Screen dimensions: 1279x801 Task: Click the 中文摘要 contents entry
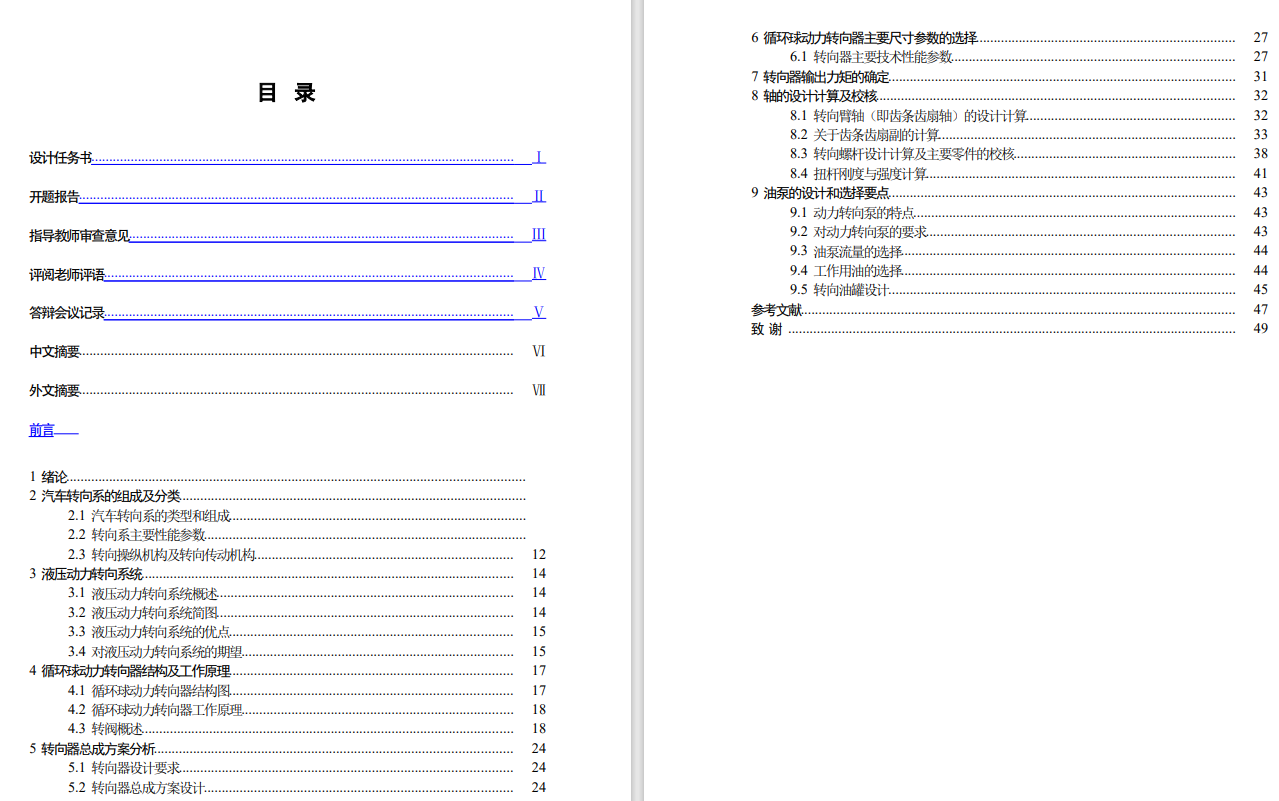coord(287,352)
